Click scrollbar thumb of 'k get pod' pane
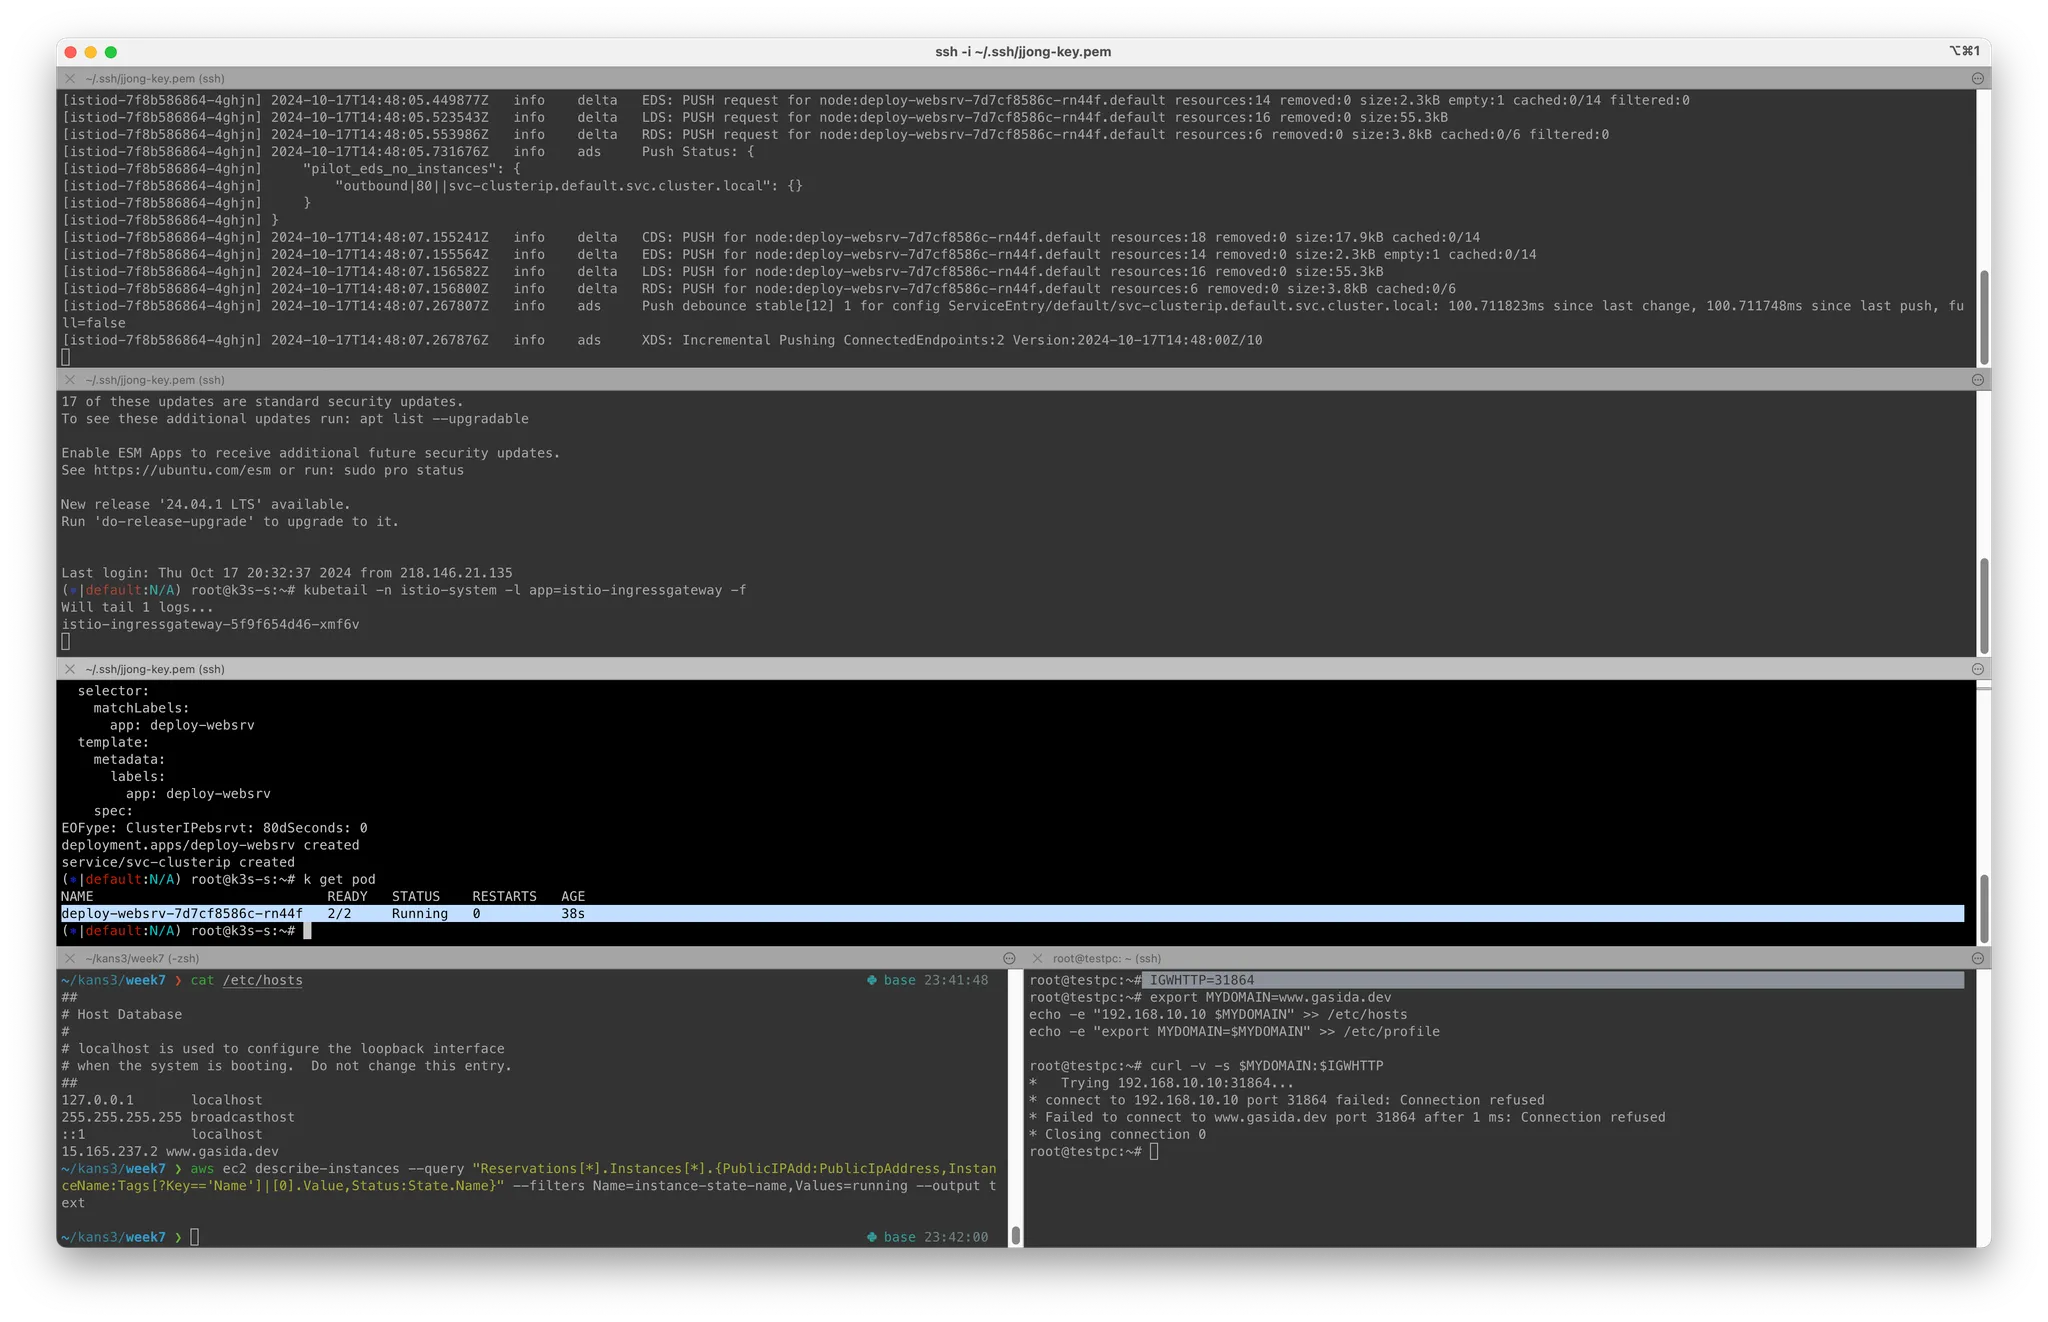Image resolution: width=2048 pixels, height=1322 pixels. [1984, 908]
